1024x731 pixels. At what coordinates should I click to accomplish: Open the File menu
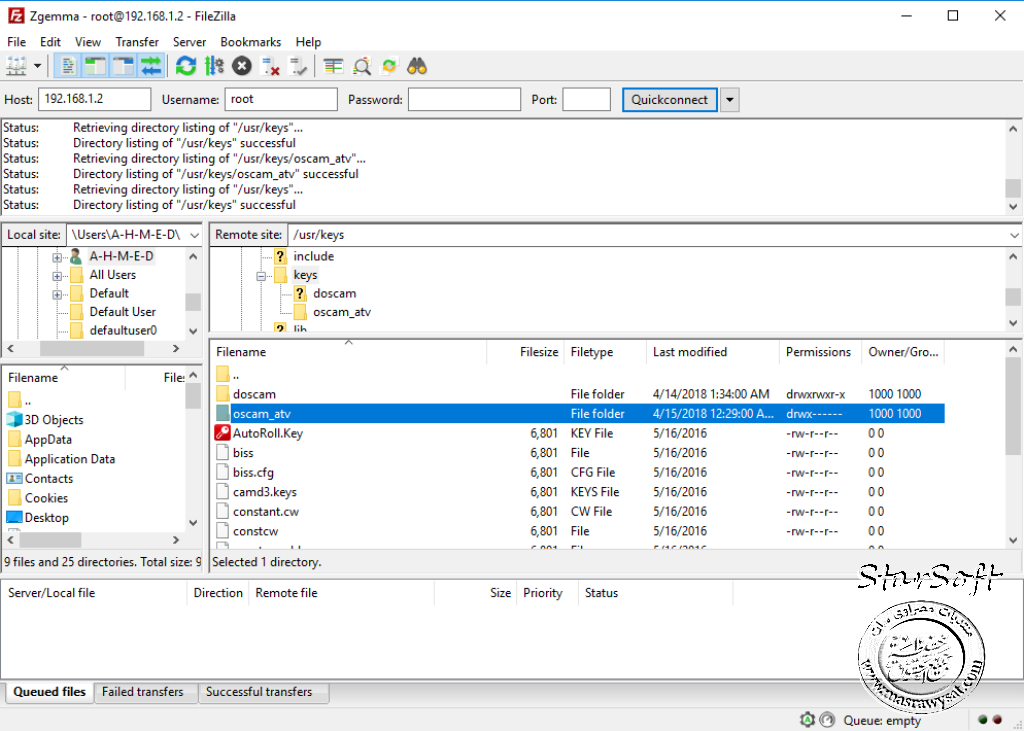16,42
